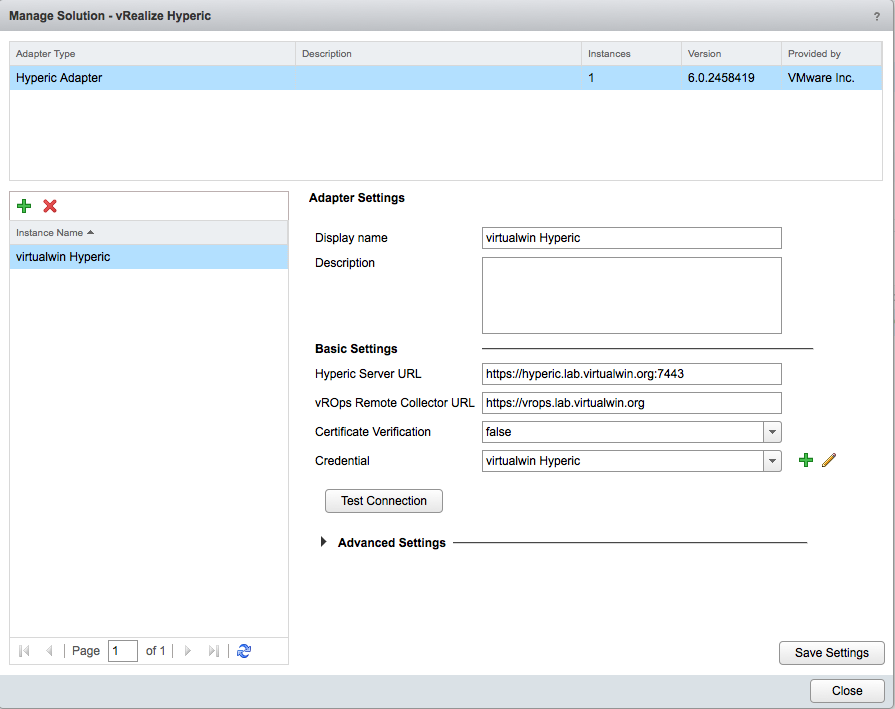895x709 pixels.
Task: Click the Adapter Type column header
Action: tap(152, 54)
